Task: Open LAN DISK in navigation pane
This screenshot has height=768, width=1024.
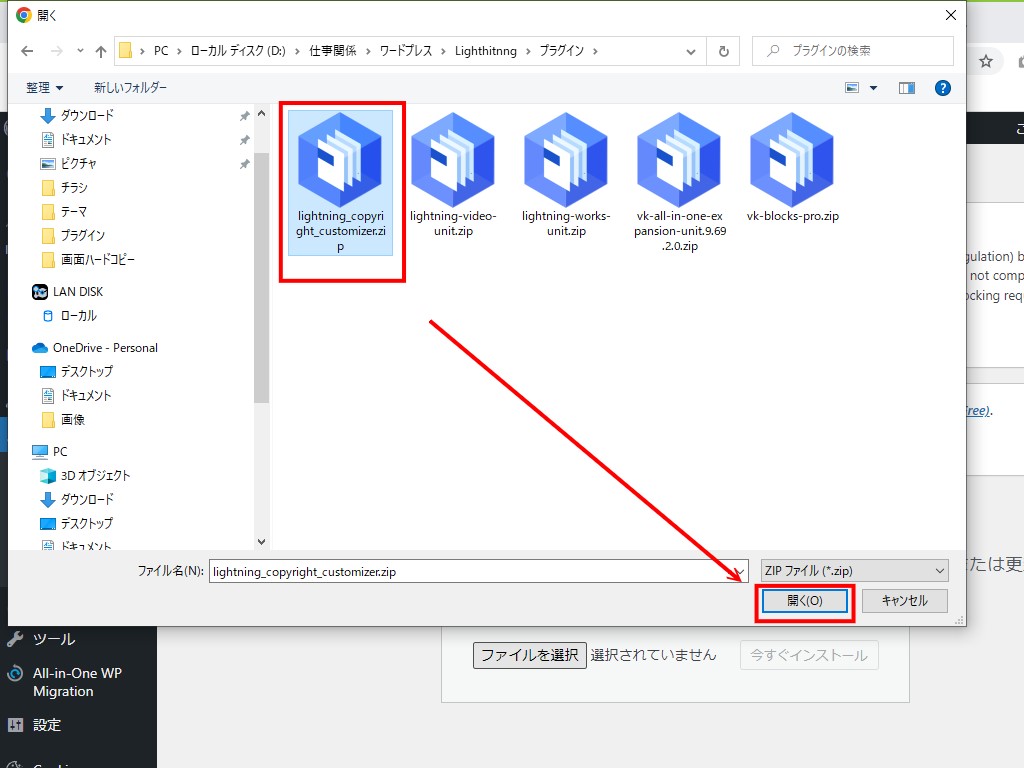Action: click(77, 291)
